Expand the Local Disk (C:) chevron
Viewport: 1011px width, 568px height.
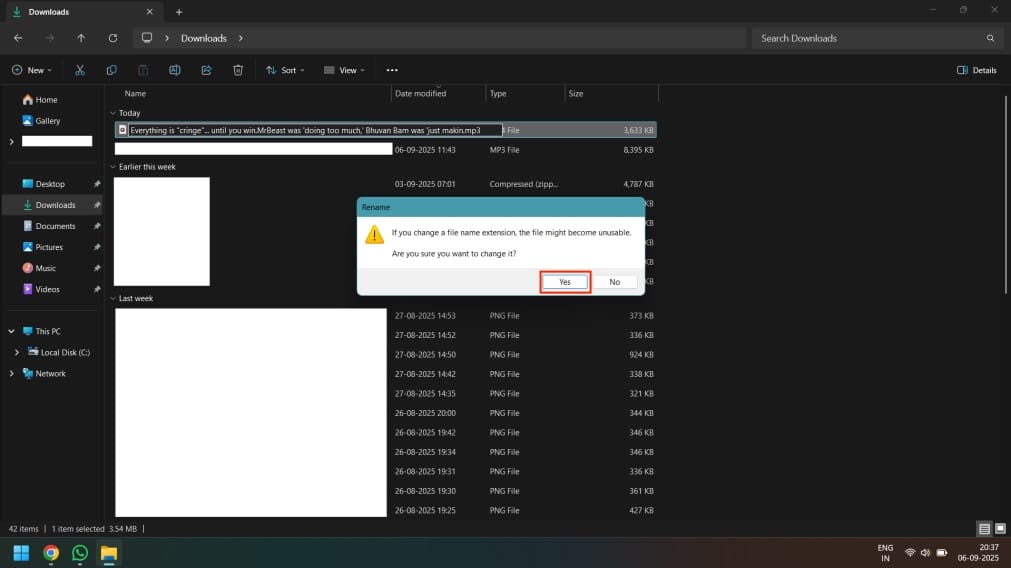[17, 353]
